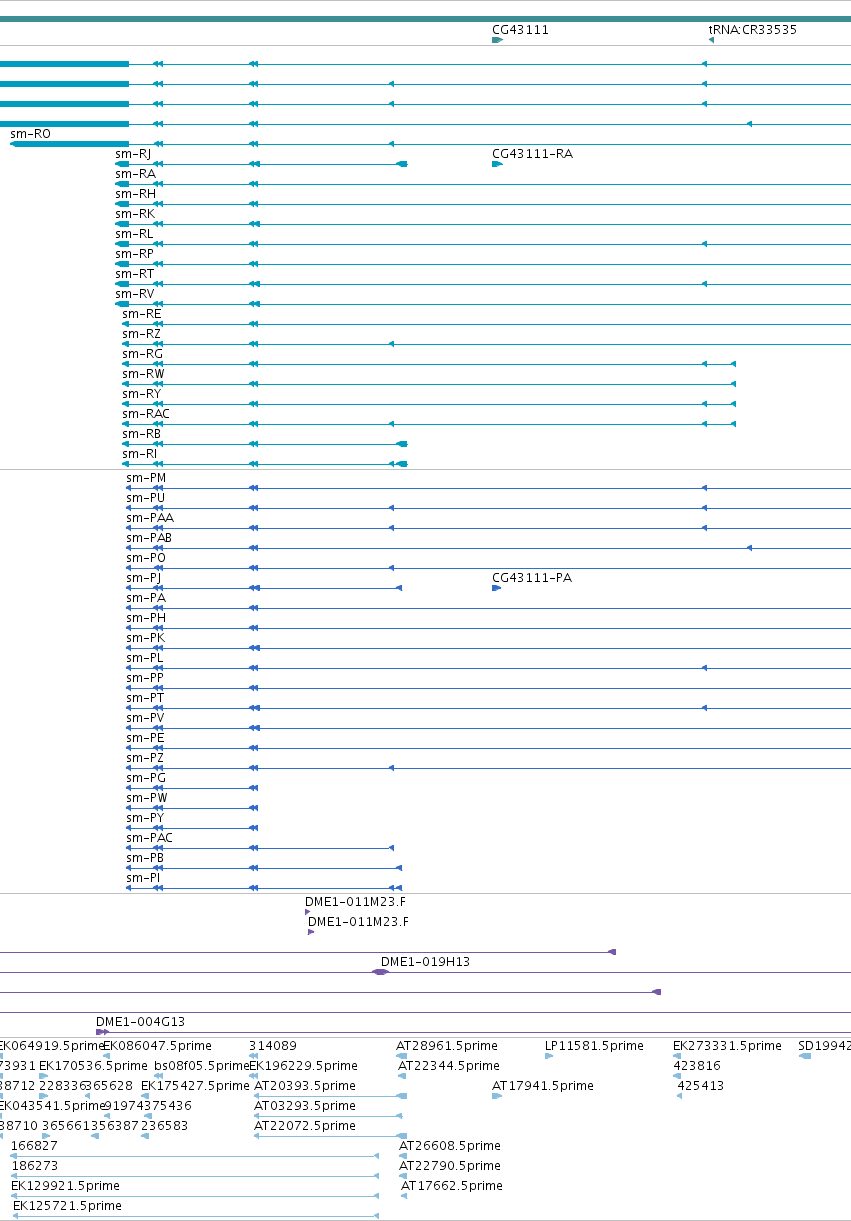This screenshot has height=1221, width=851.
Task: Click the 423816 EST label
Action: (697, 1066)
